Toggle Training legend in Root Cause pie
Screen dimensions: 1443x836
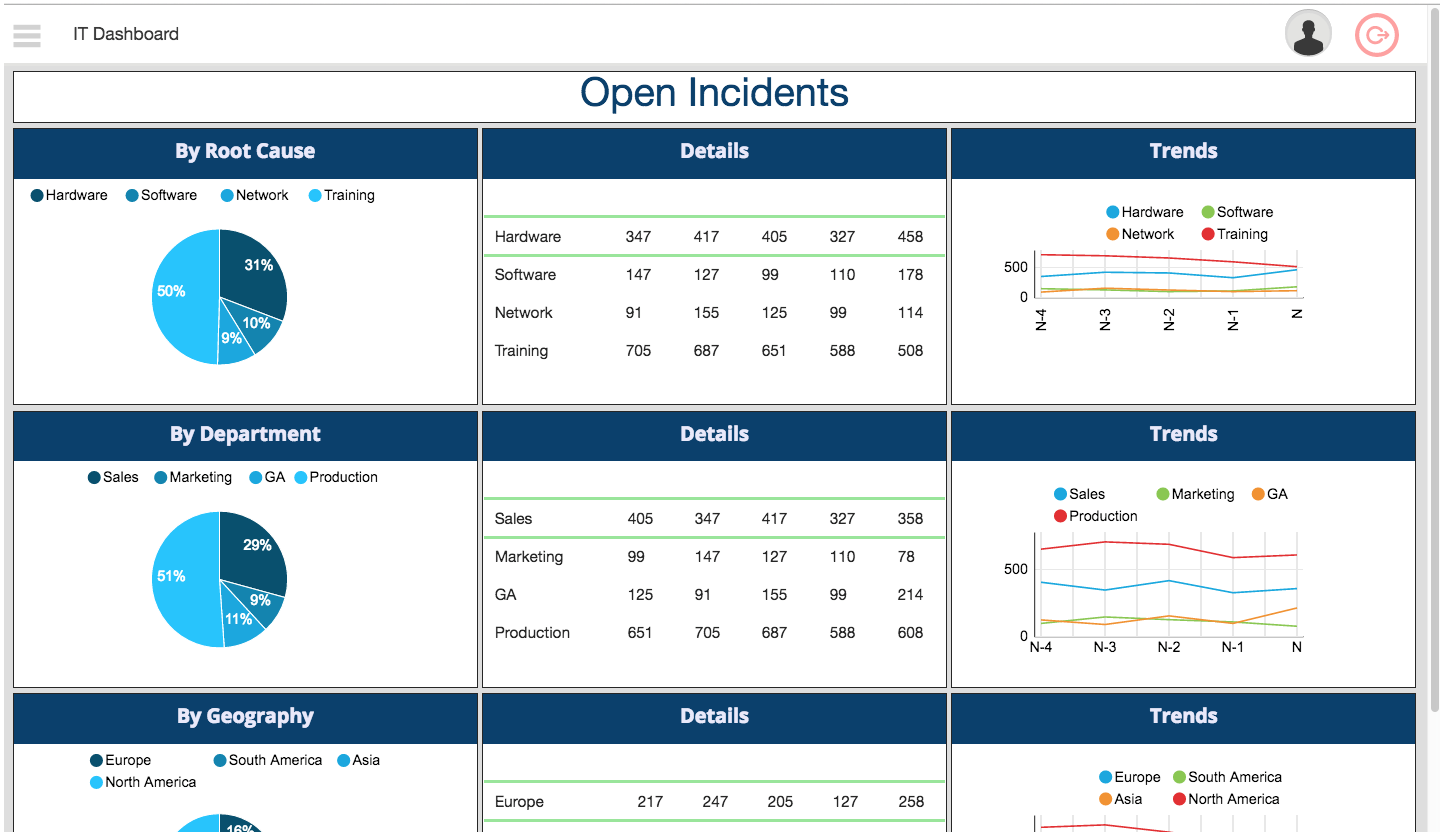[x=342, y=195]
